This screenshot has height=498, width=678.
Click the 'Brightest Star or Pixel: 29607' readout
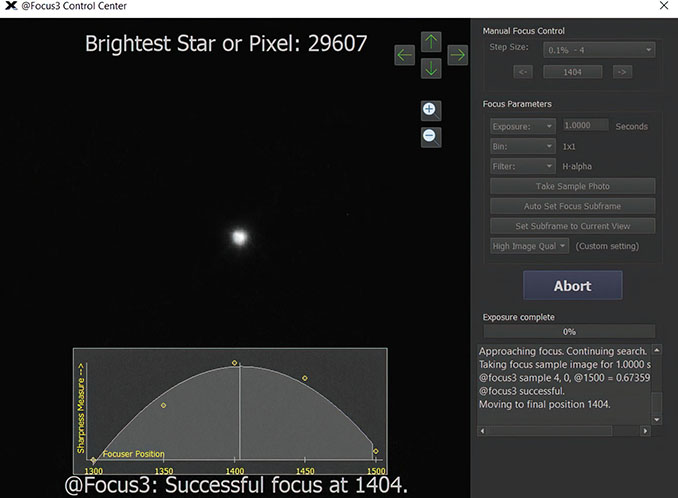pyautogui.click(x=226, y=44)
